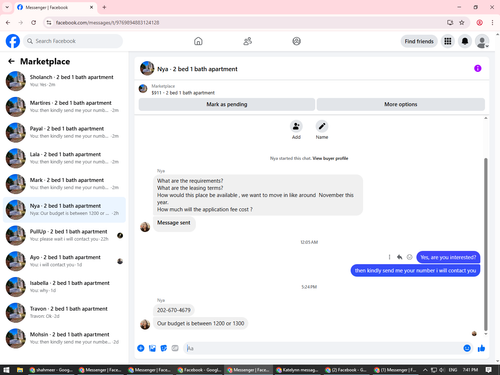This screenshot has height=375, width=500.
Task: Open the Menu grid icon
Action: [x=448, y=41]
